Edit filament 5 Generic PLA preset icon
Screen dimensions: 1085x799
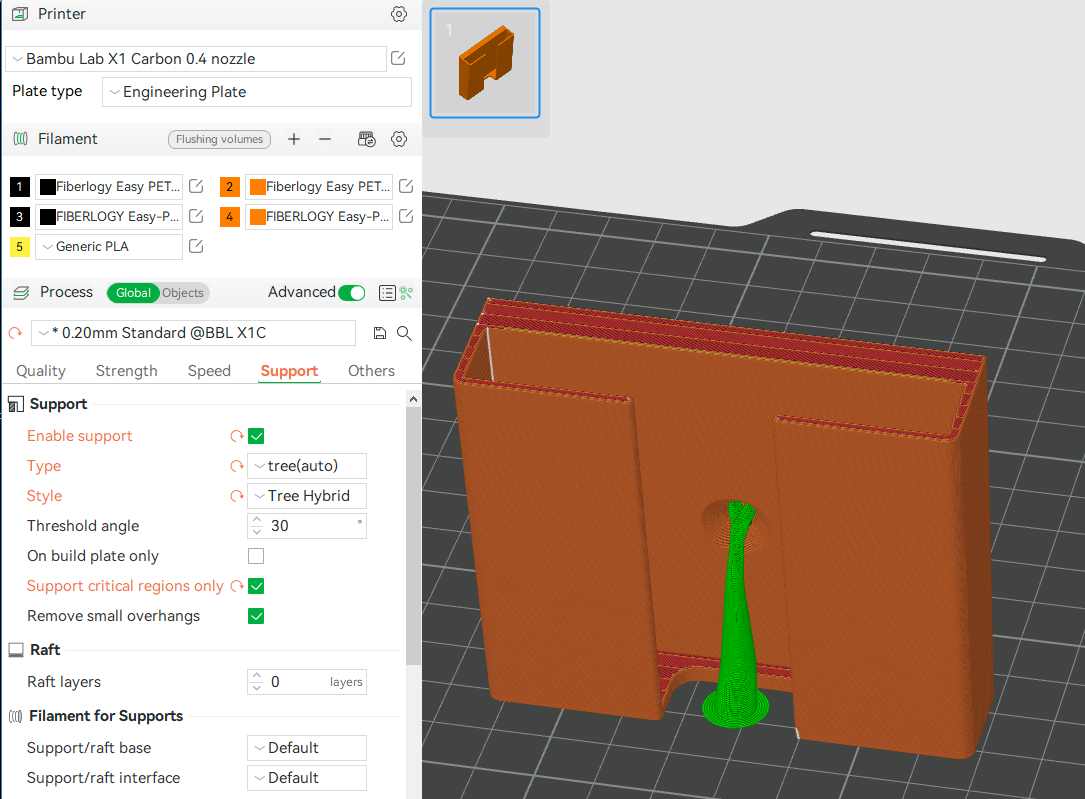pos(197,246)
